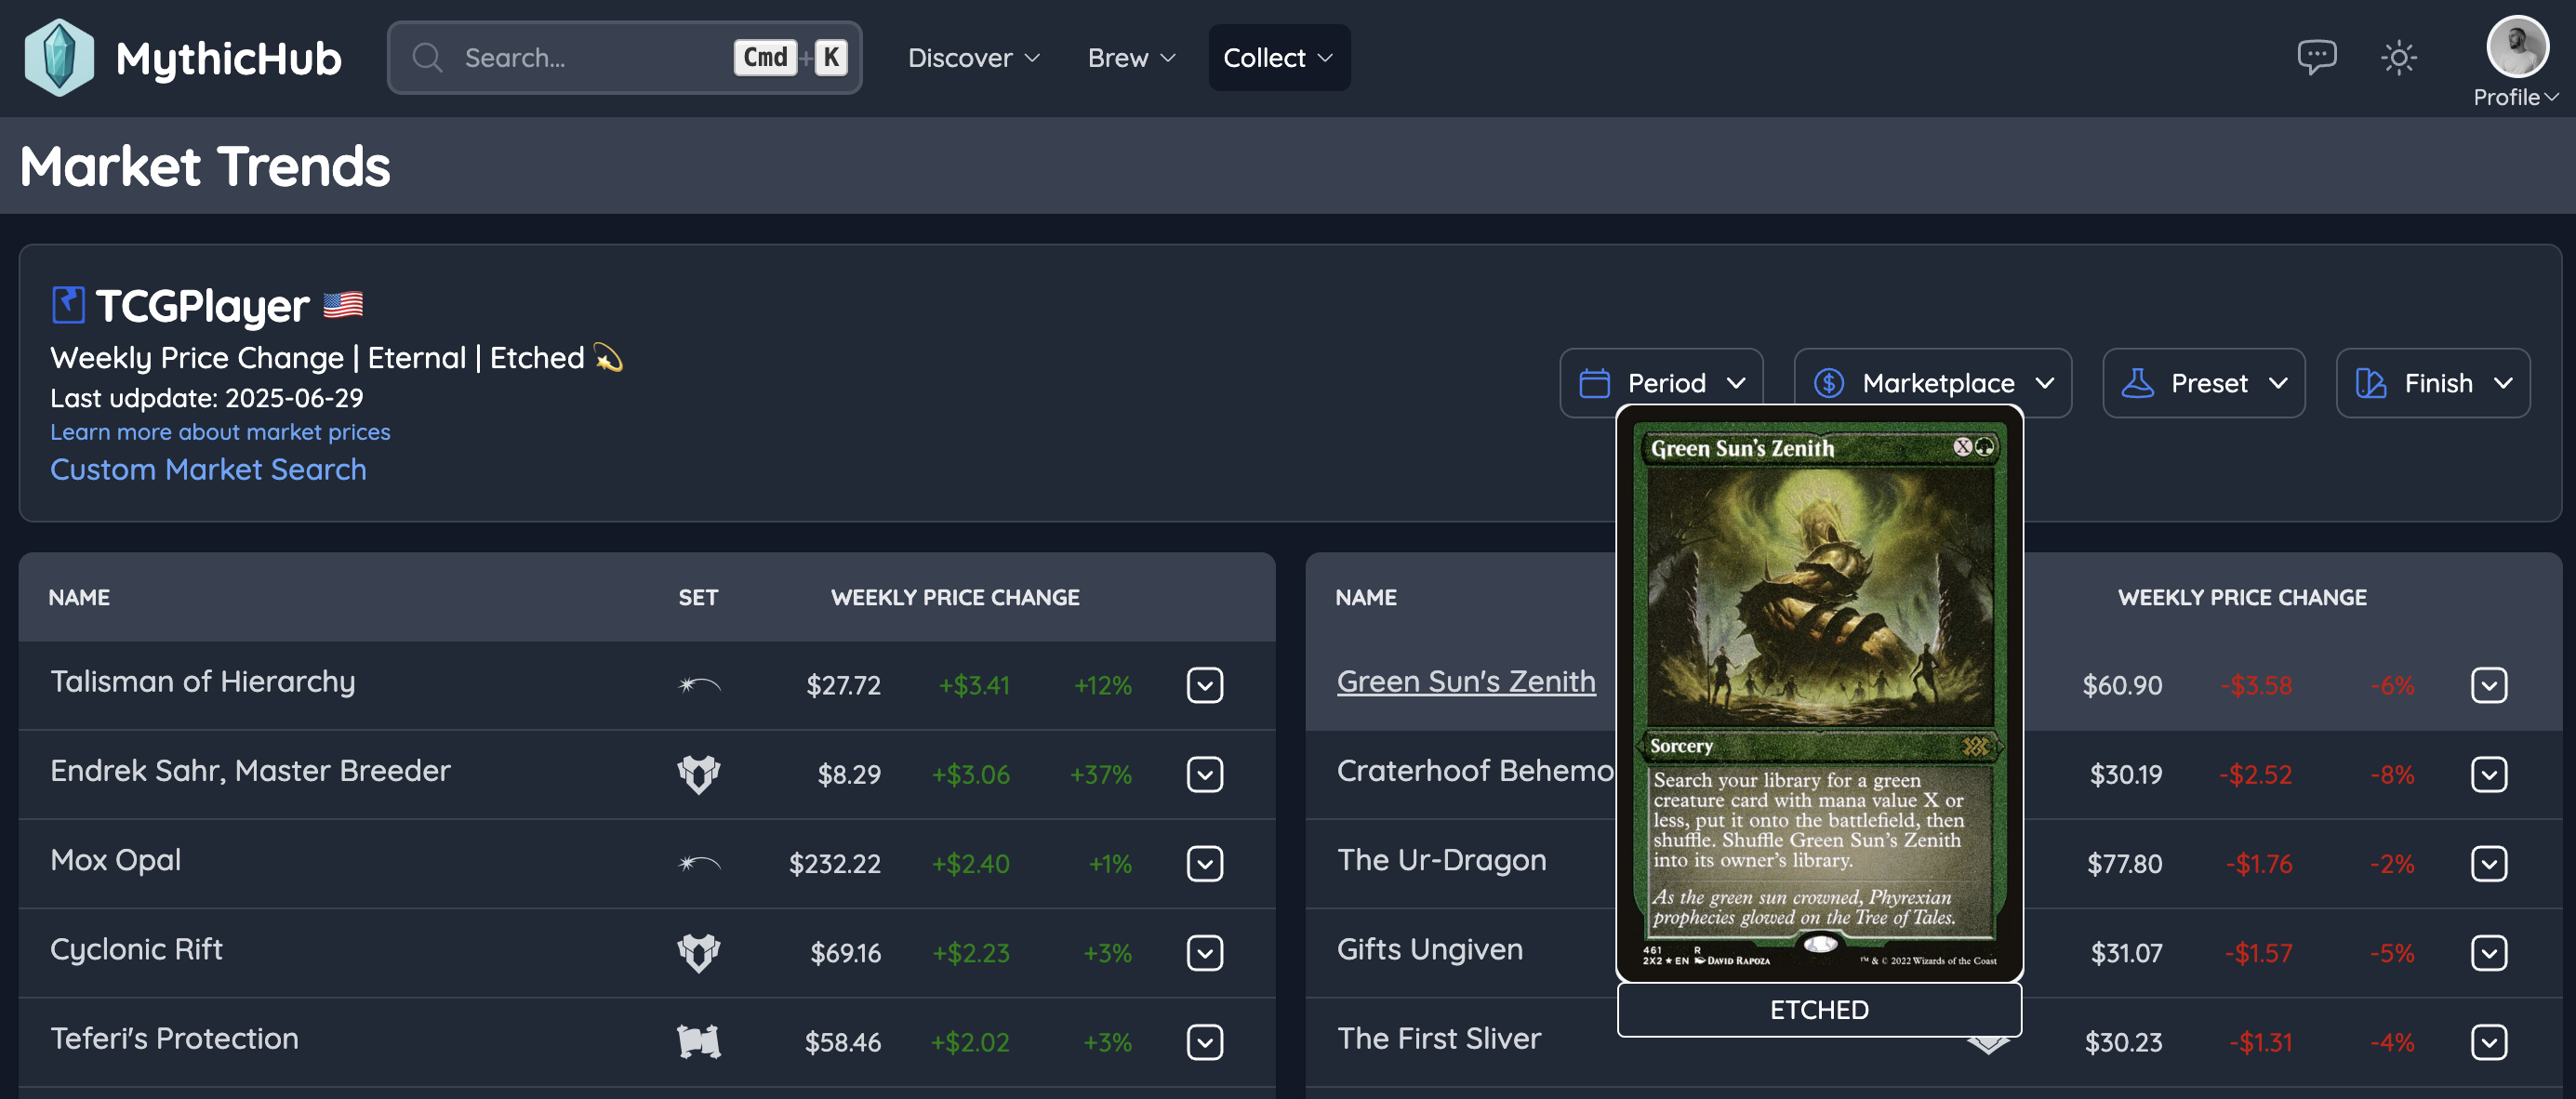Image resolution: width=2576 pixels, height=1099 pixels.
Task: Click the +$2.02 Teferi's Protection change
Action: coord(970,1041)
